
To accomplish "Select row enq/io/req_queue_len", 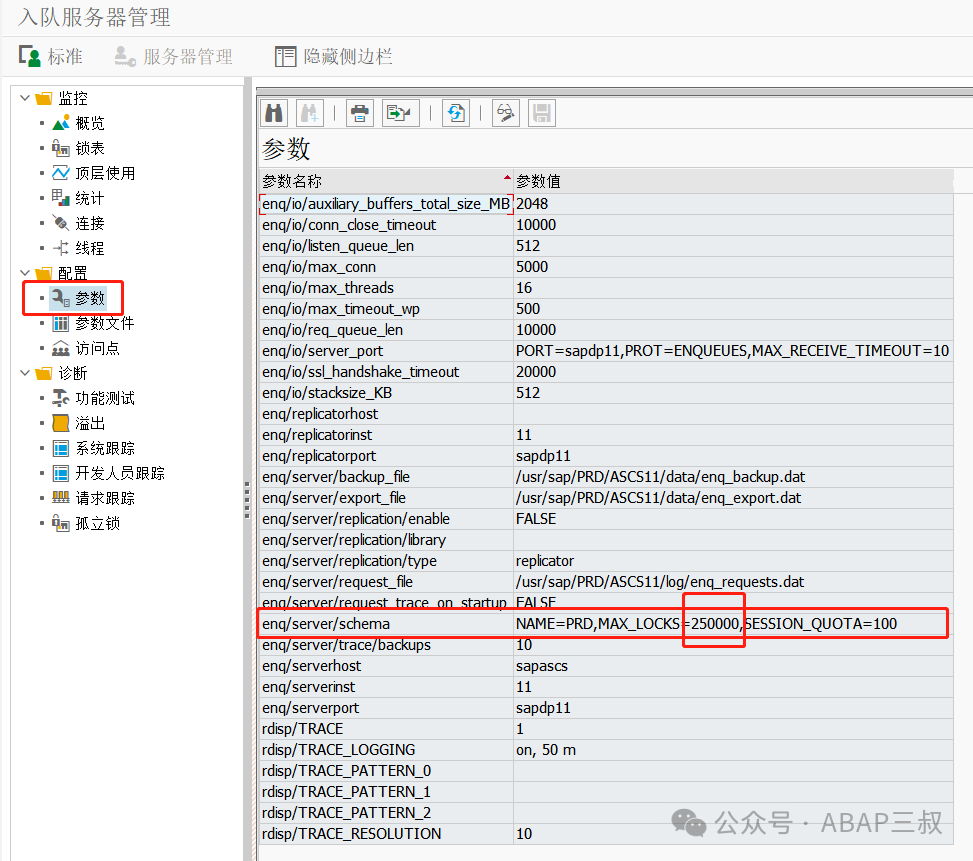I will click(606, 330).
